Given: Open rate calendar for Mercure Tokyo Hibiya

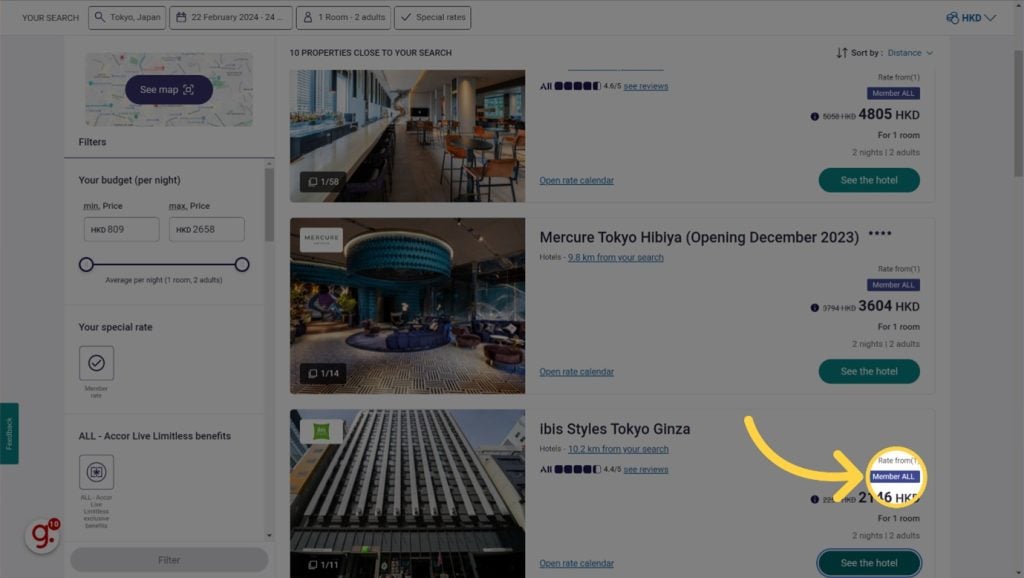Looking at the screenshot, I should click(577, 372).
